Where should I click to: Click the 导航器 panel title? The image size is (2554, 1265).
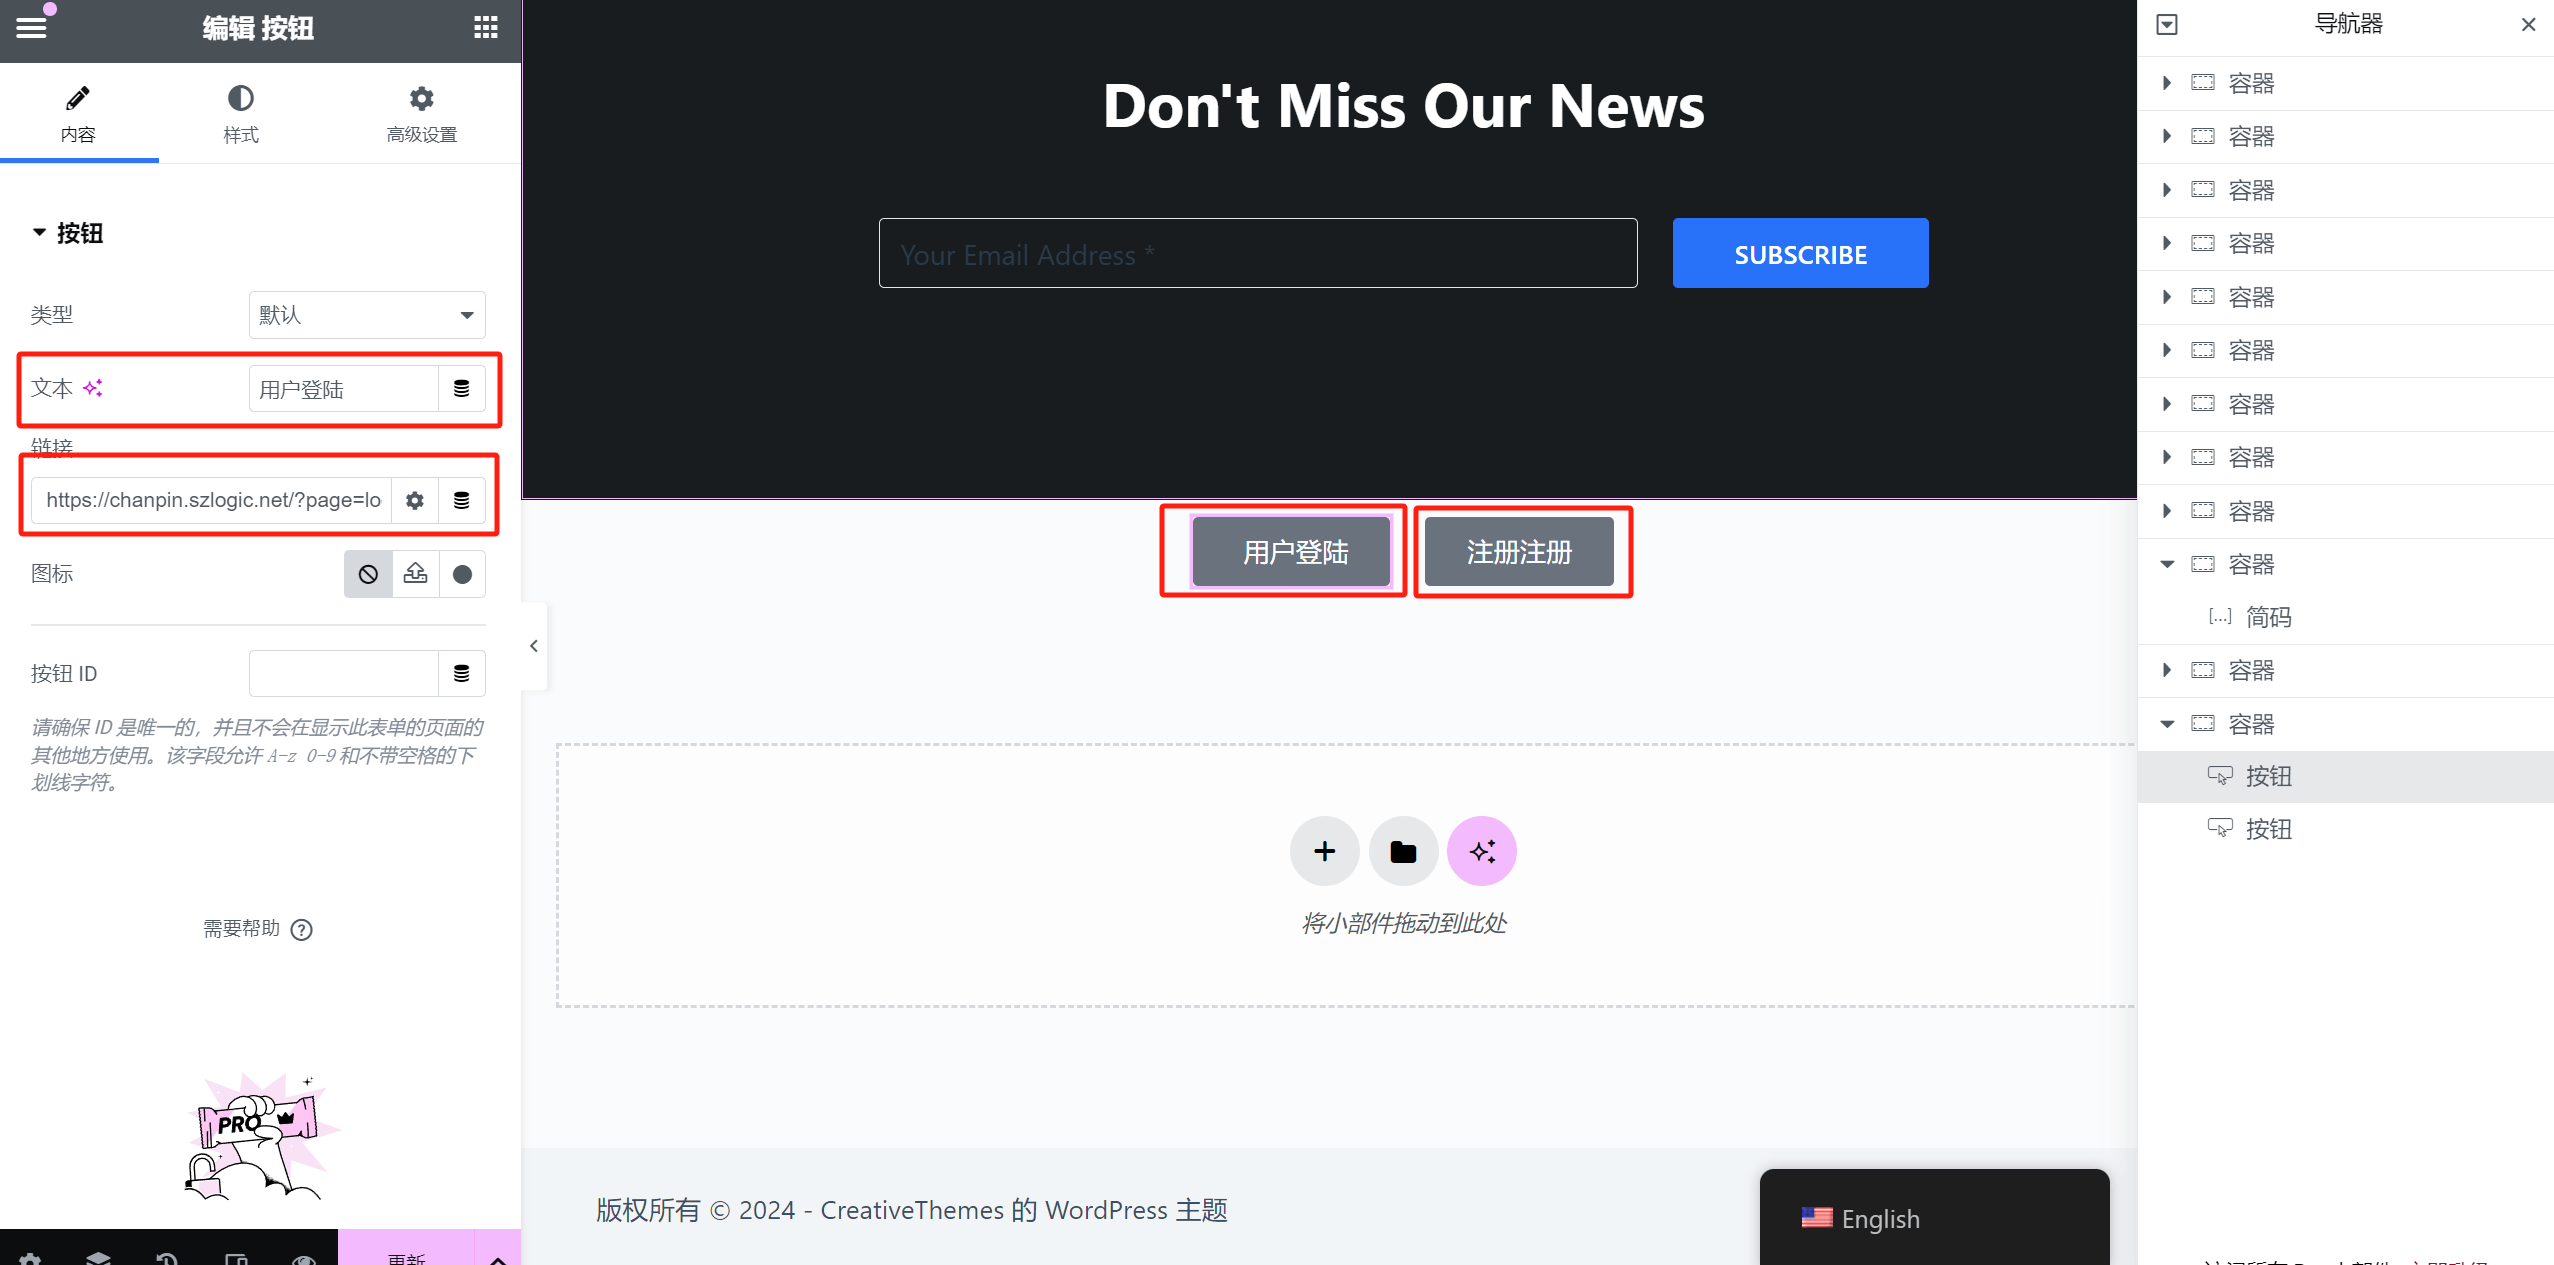tap(2349, 24)
